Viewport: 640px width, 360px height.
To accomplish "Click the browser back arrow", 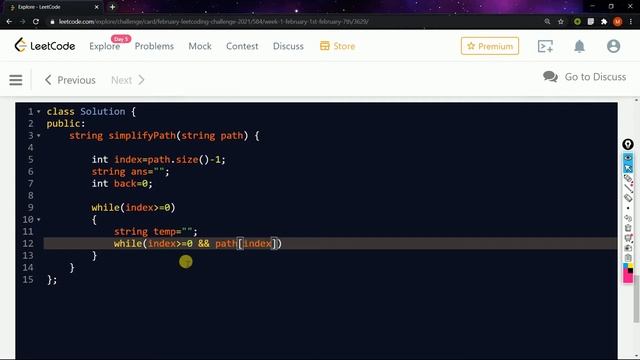I will coord(9,22).
